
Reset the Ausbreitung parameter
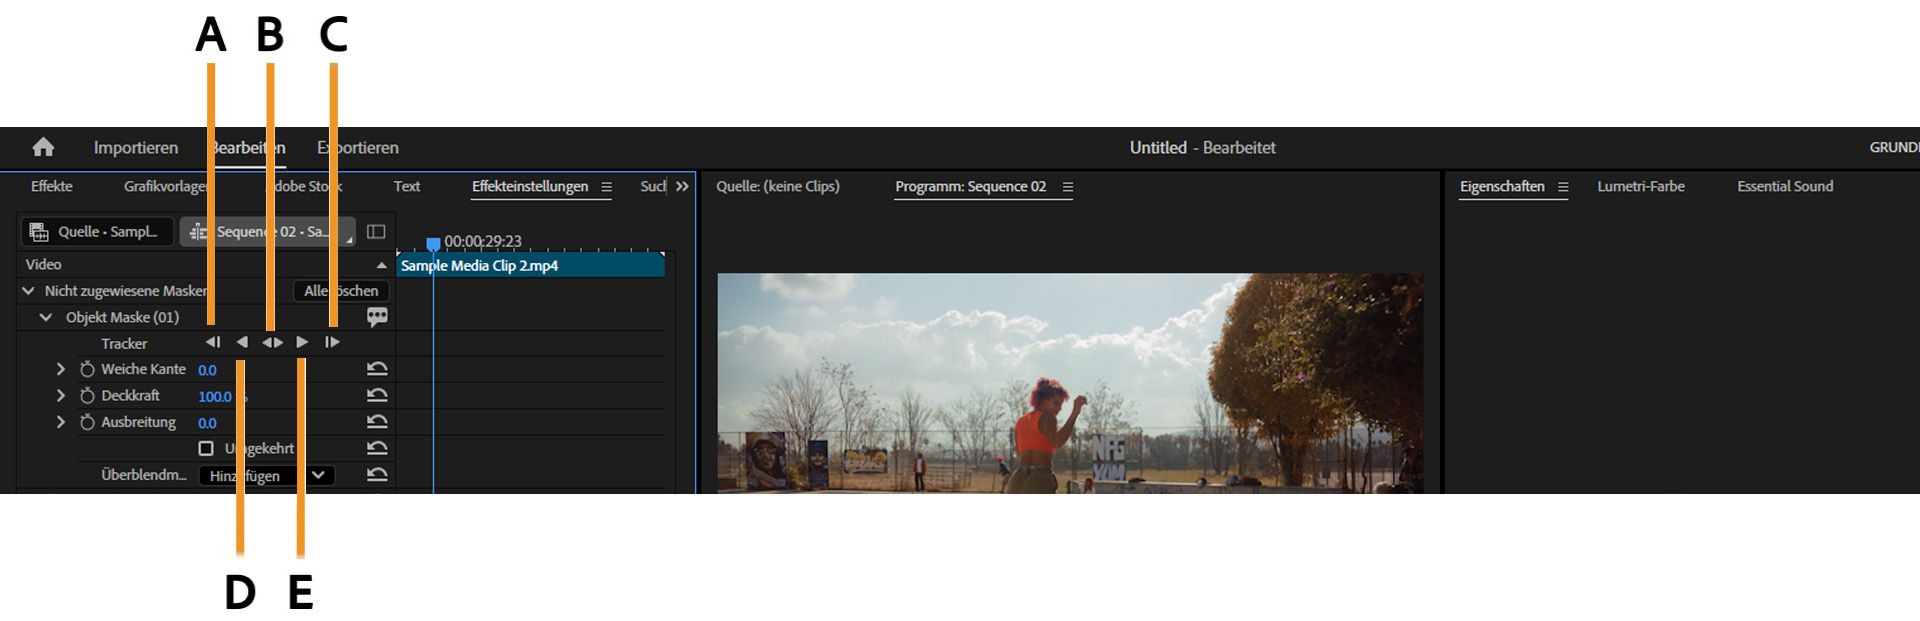pos(377,422)
